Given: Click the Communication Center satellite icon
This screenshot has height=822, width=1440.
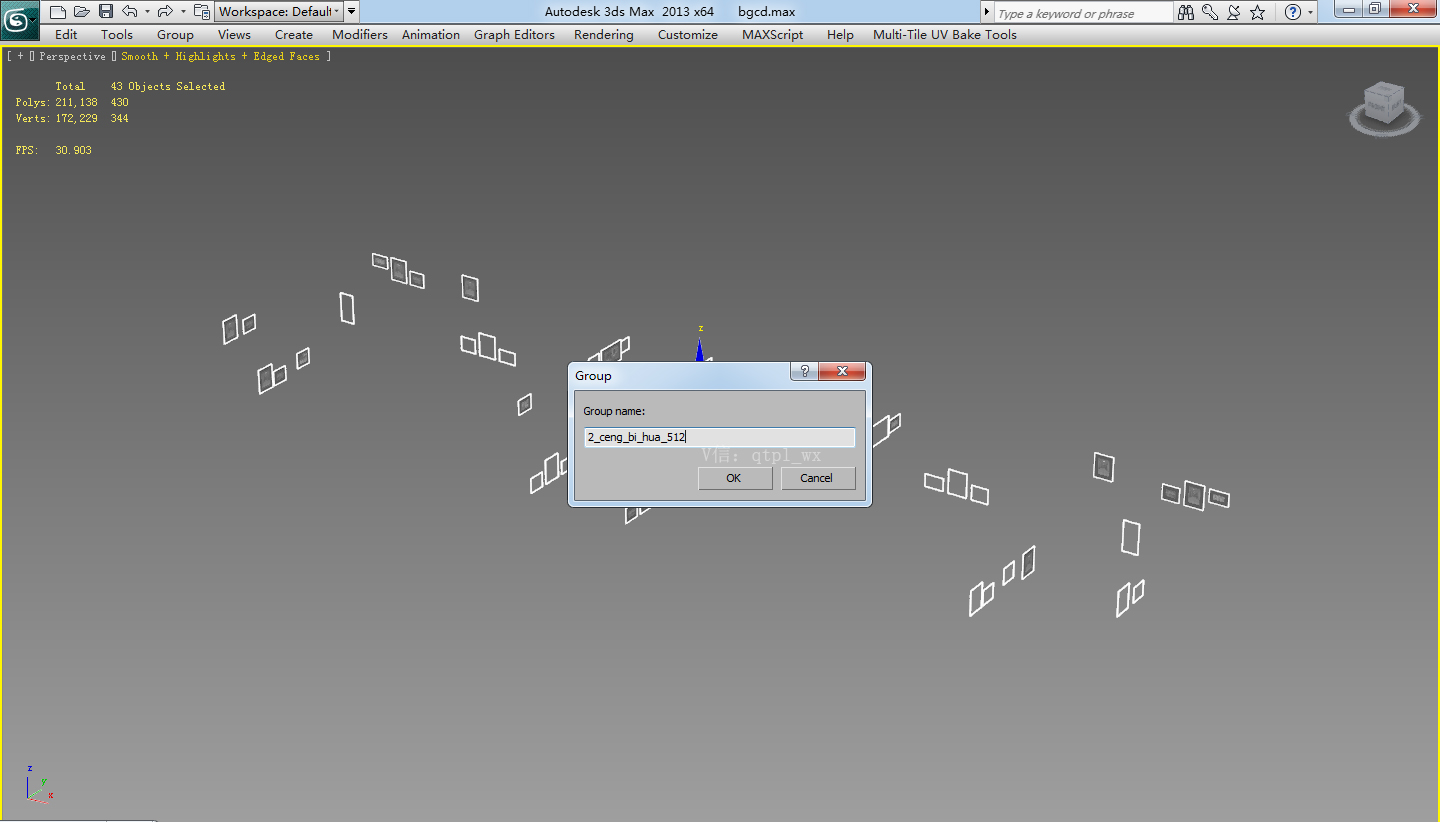Looking at the screenshot, I should (1234, 13).
